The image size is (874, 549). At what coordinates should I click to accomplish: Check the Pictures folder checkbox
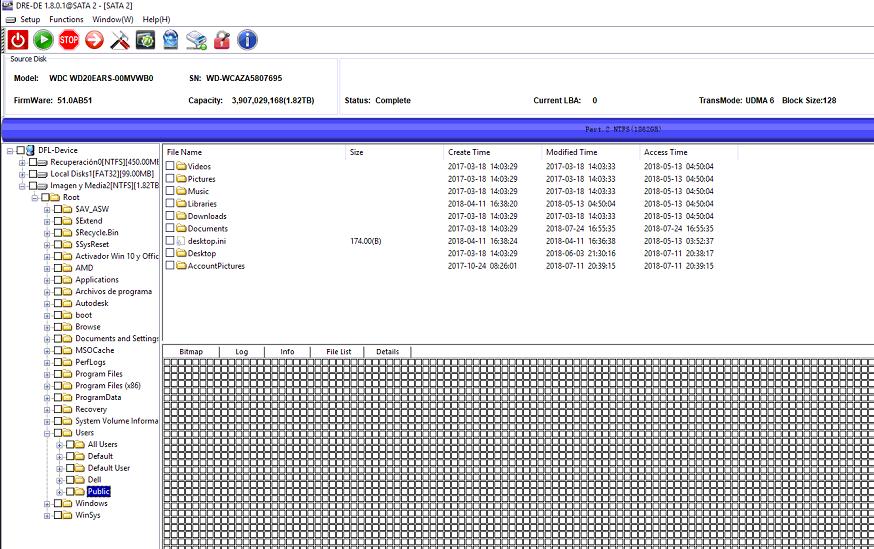pyautogui.click(x=170, y=178)
